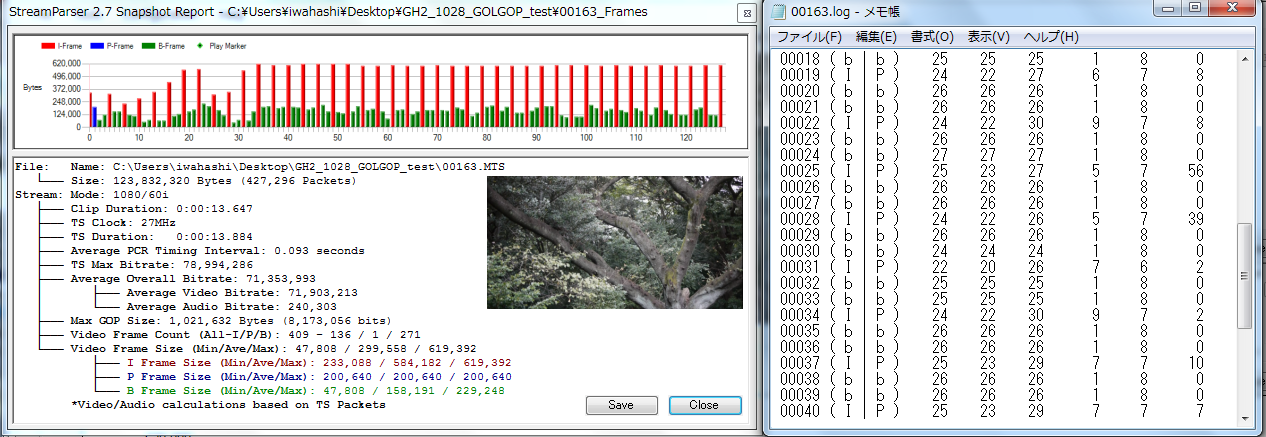
Task: Click the blue P-Frame bar in the chart
Action: pyautogui.click(x=94, y=117)
